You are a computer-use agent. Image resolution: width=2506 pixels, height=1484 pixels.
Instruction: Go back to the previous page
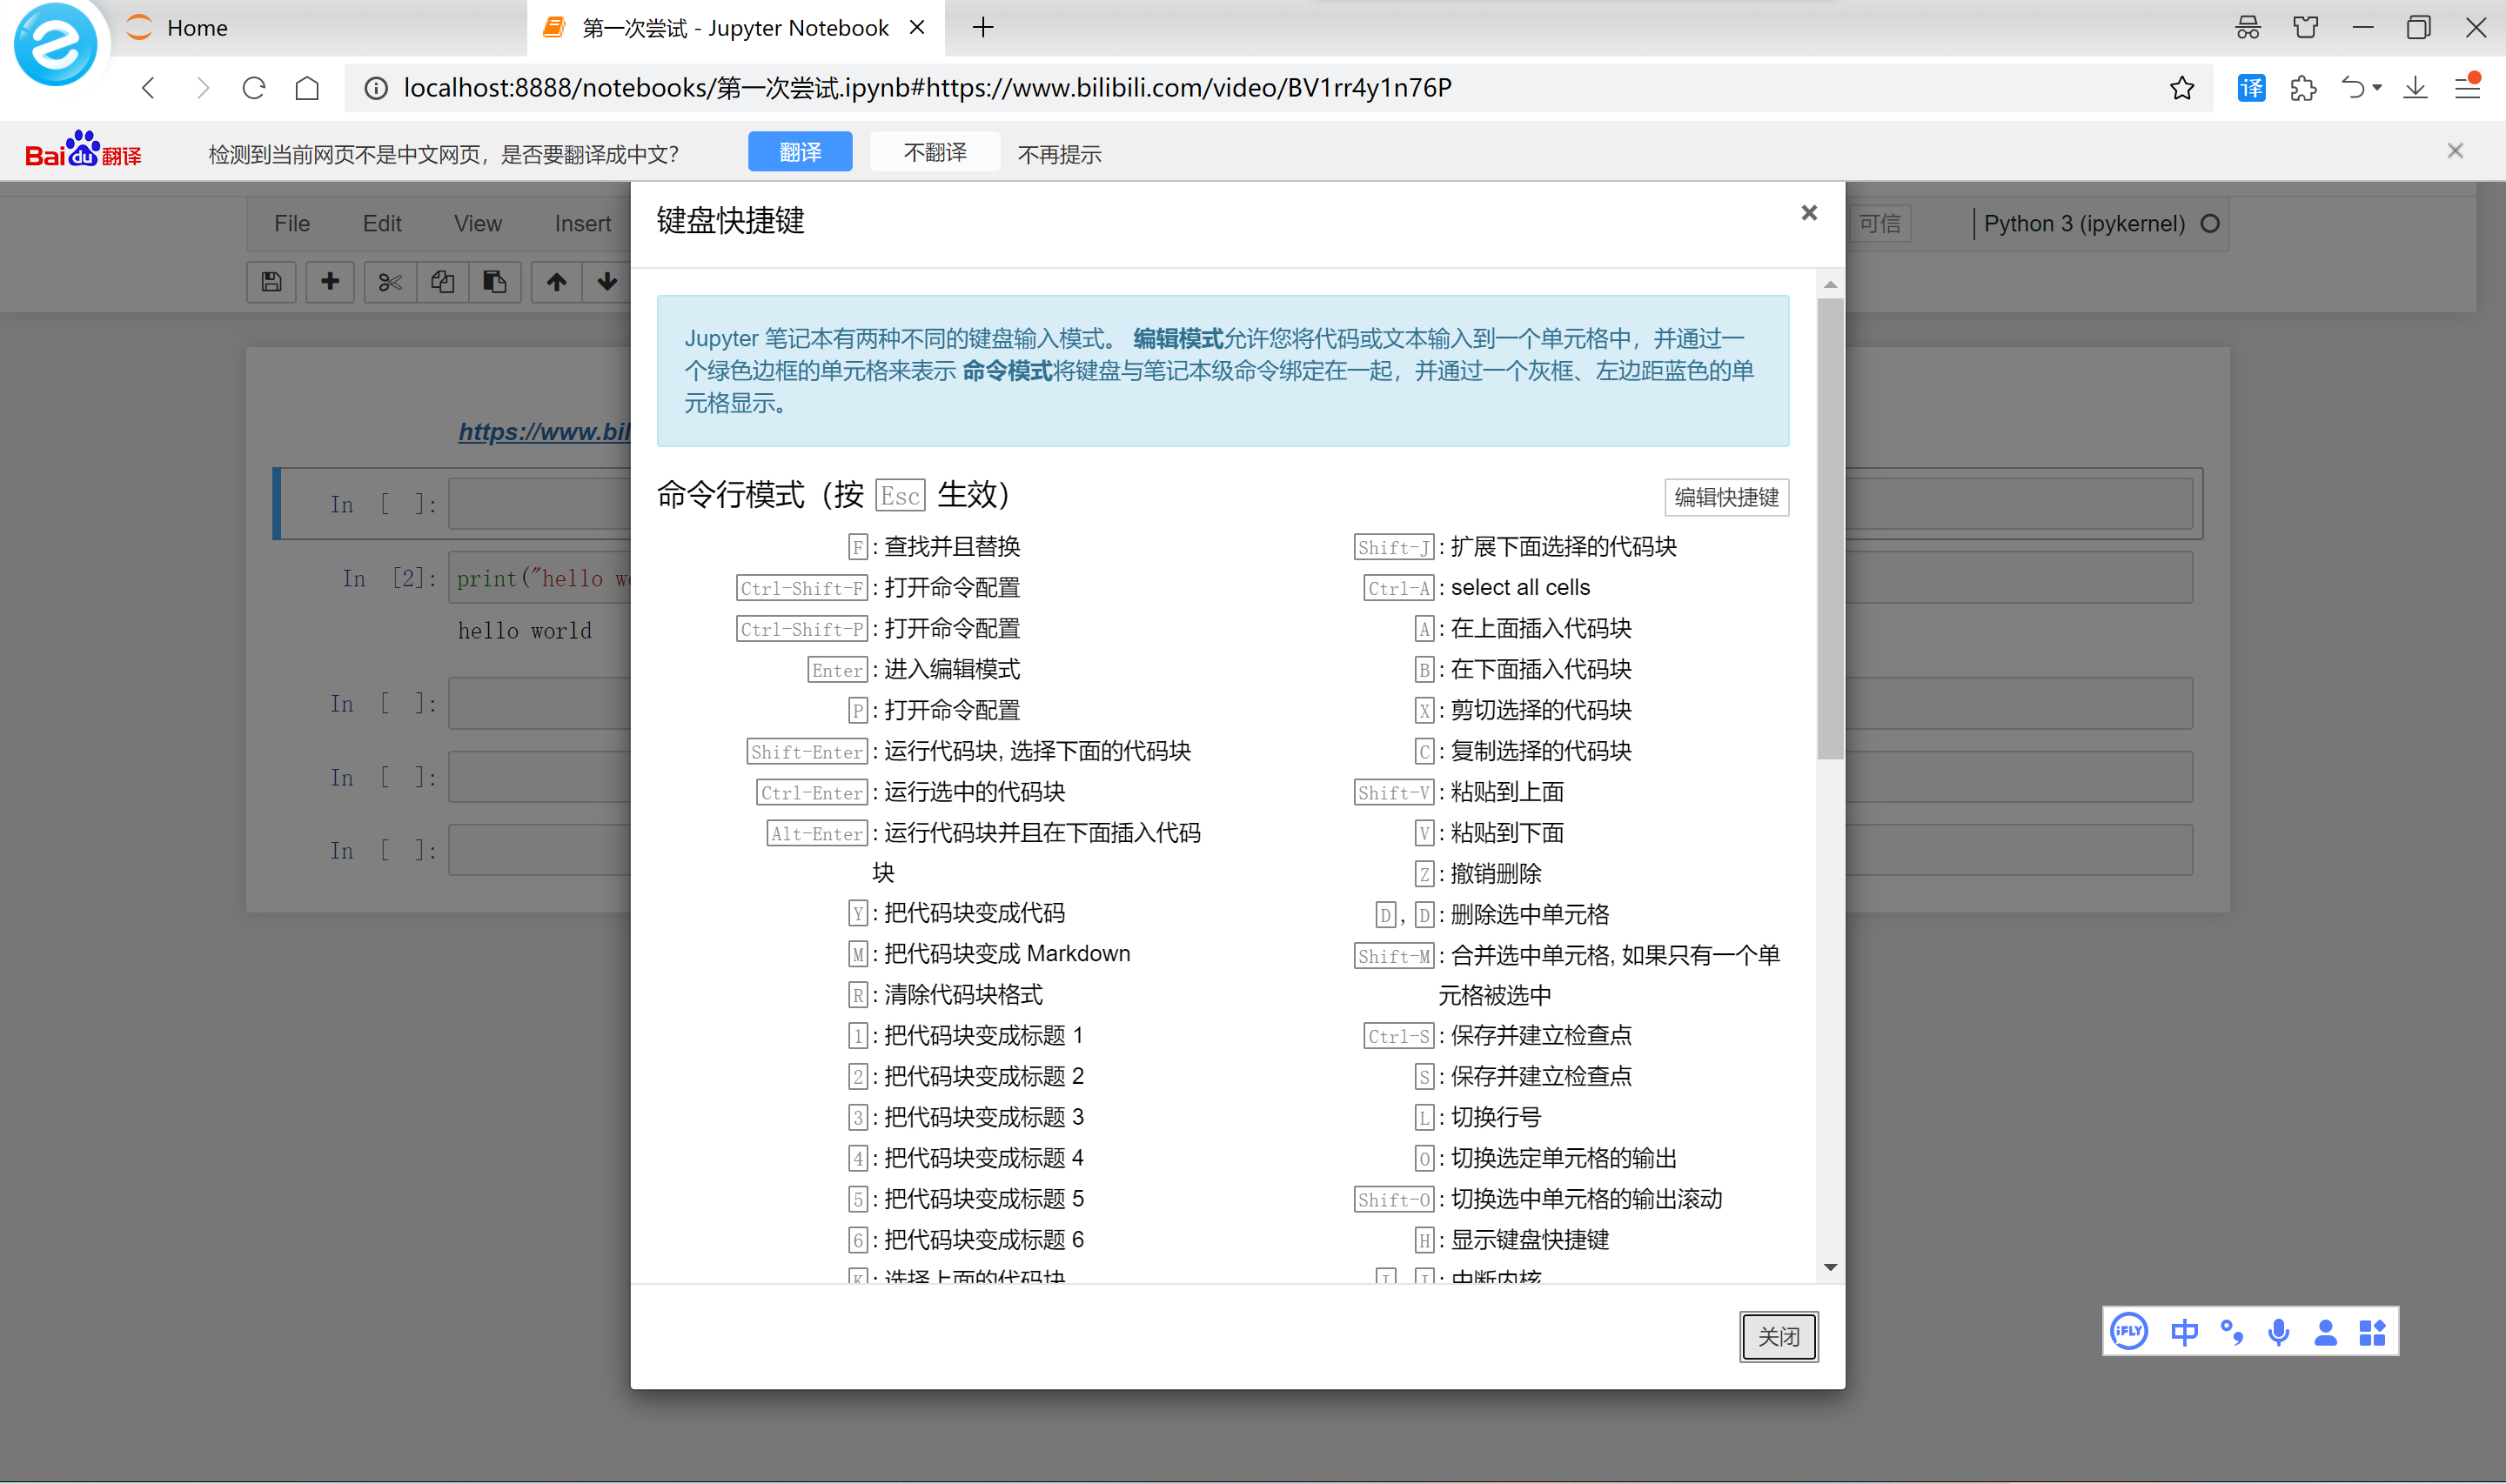tap(149, 88)
